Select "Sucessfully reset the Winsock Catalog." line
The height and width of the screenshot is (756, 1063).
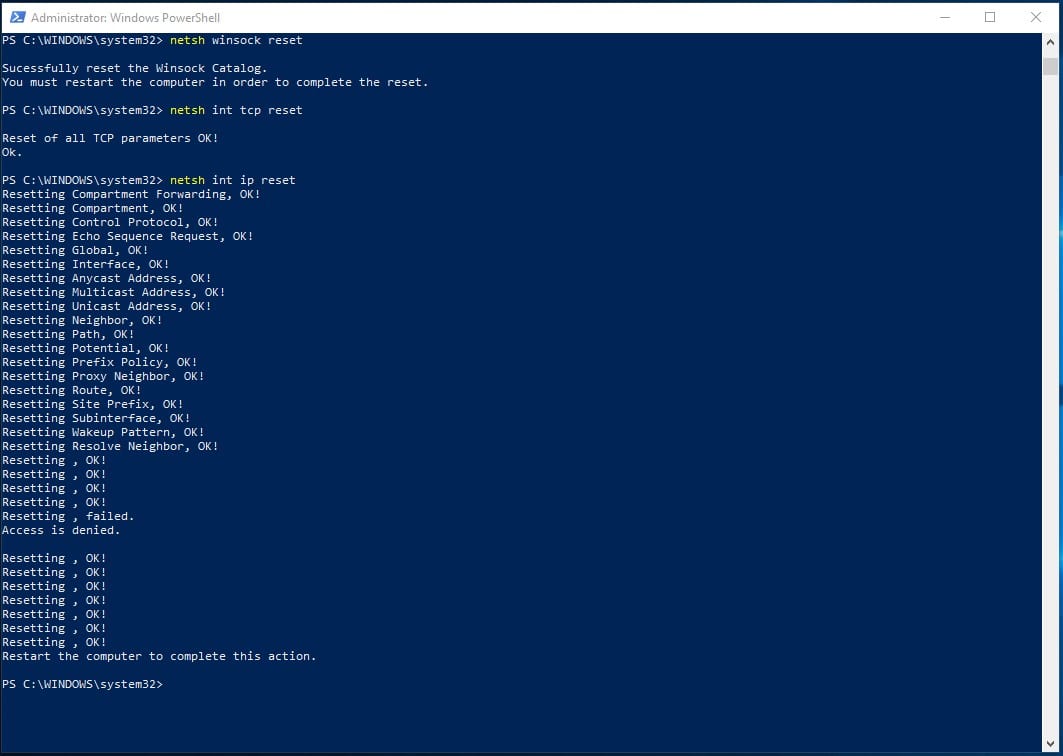pos(134,68)
